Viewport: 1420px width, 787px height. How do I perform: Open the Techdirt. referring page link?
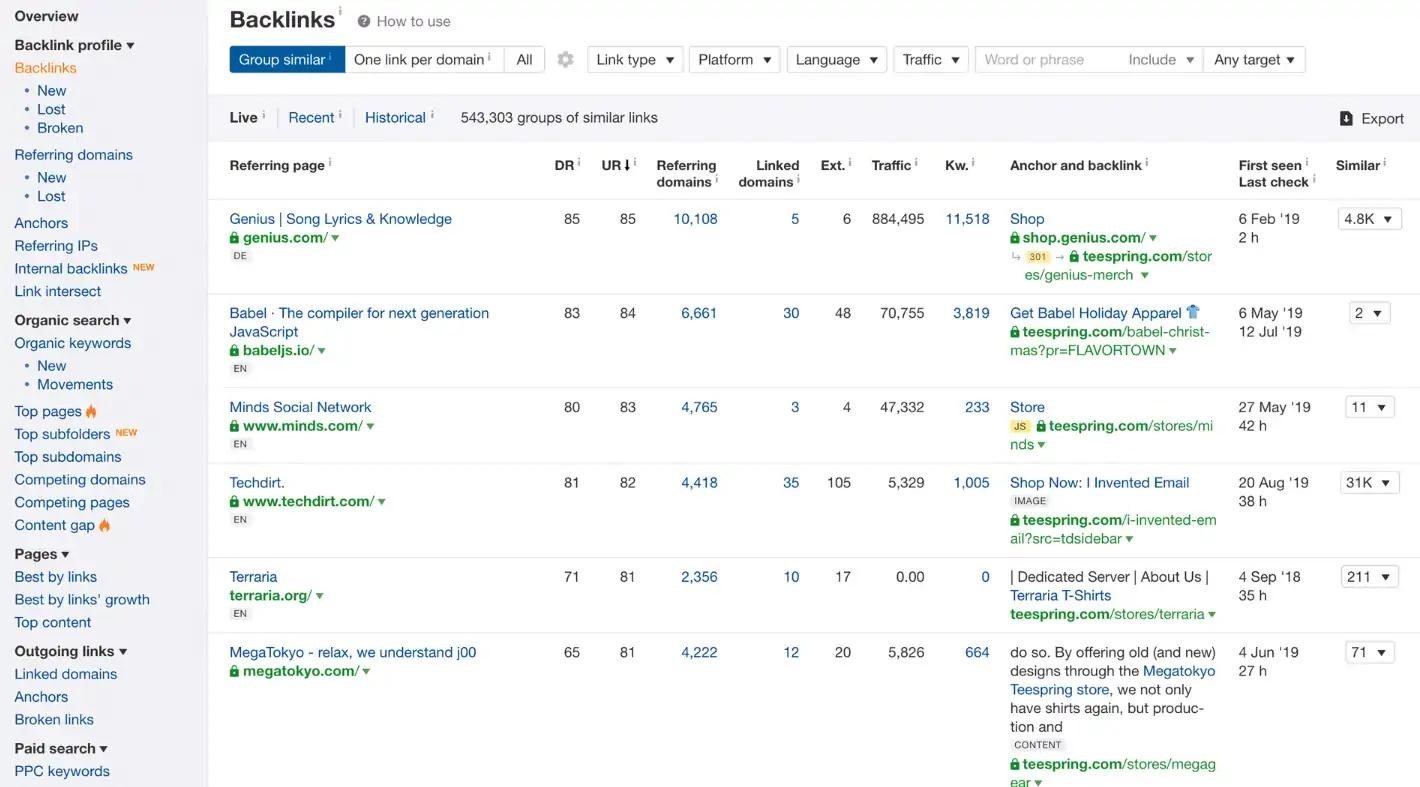(257, 483)
